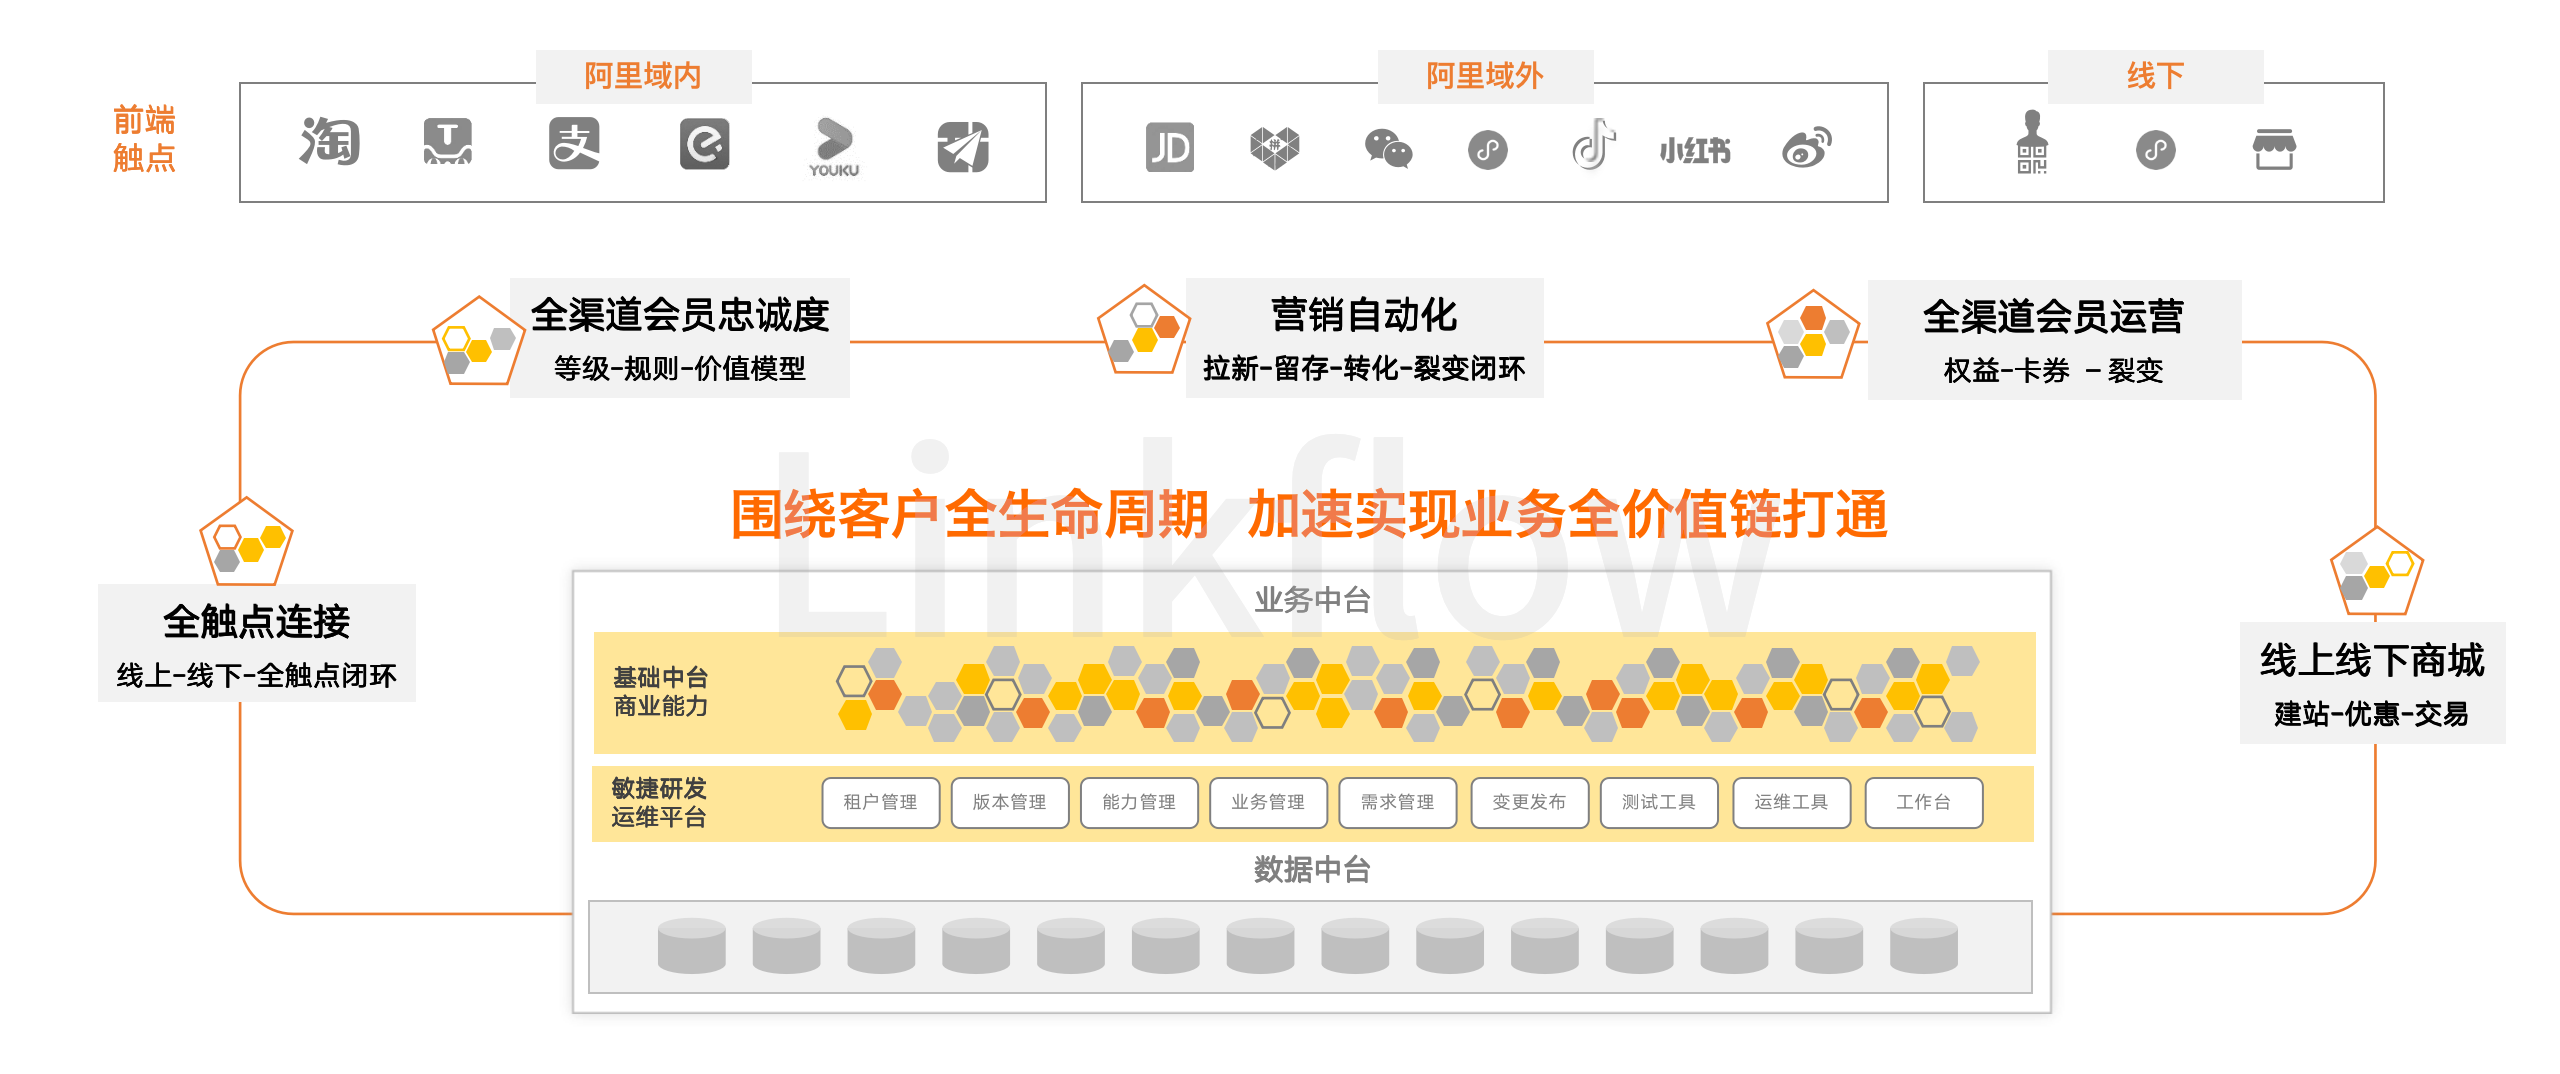Click the storefront icon under 线下
The width and height of the screenshot is (2560, 1074).
coord(2274,149)
